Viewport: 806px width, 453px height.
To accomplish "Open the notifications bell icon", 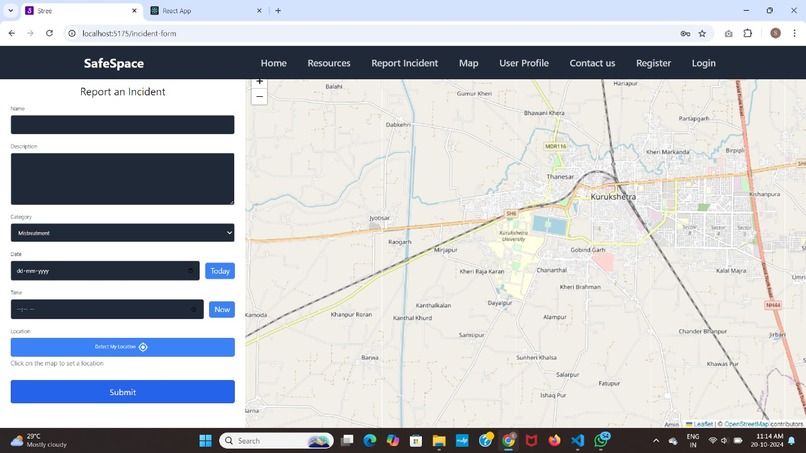I will [x=792, y=441].
